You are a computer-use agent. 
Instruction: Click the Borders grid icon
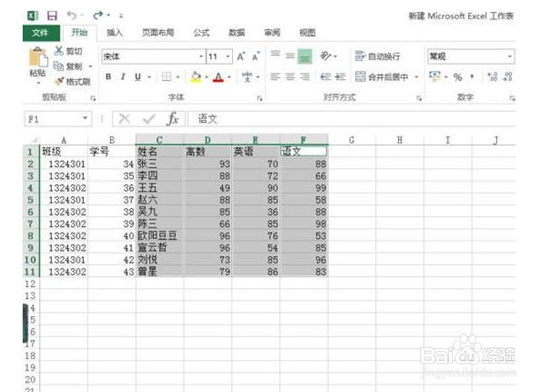(166, 77)
